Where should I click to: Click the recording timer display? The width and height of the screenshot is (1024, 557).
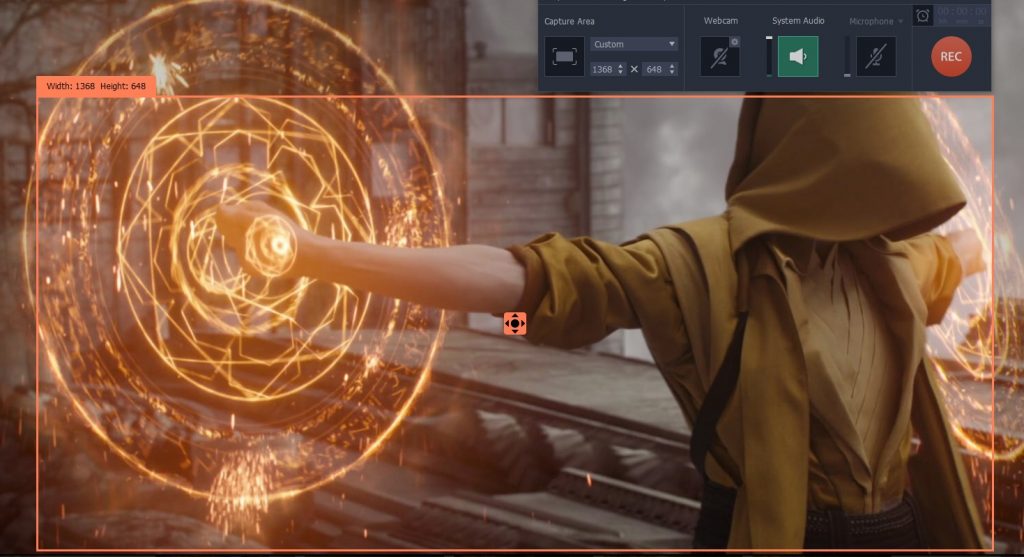coord(961,16)
